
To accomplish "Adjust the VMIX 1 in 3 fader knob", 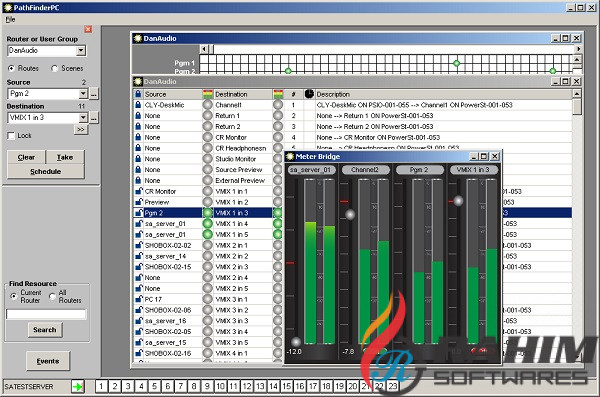I will 458,201.
